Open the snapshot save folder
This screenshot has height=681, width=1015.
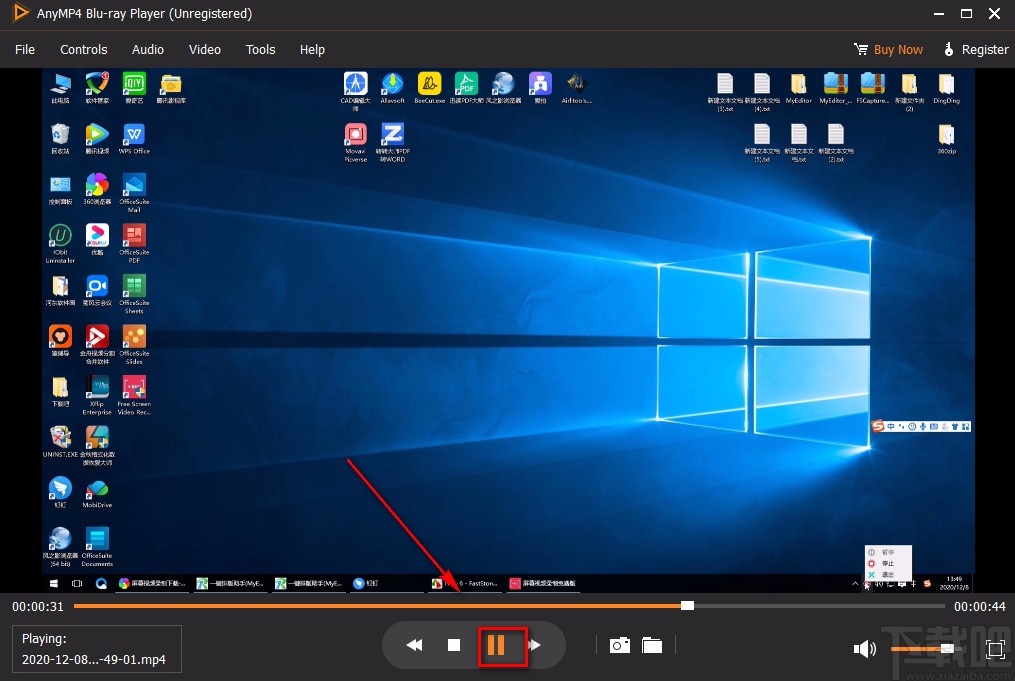coord(652,645)
